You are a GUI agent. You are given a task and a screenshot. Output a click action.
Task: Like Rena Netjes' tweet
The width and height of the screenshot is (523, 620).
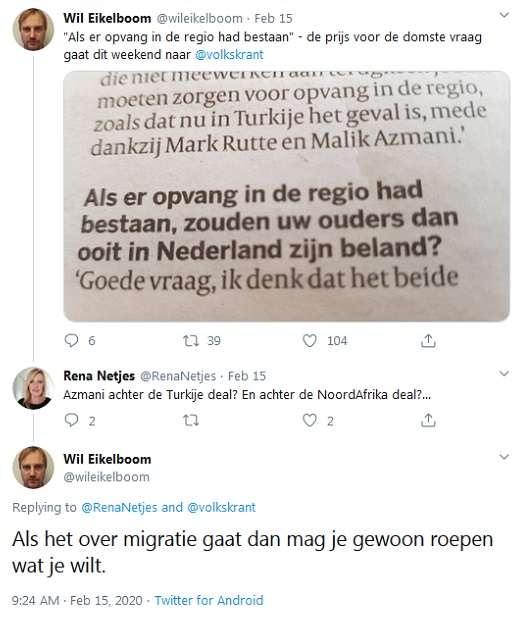click(310, 420)
